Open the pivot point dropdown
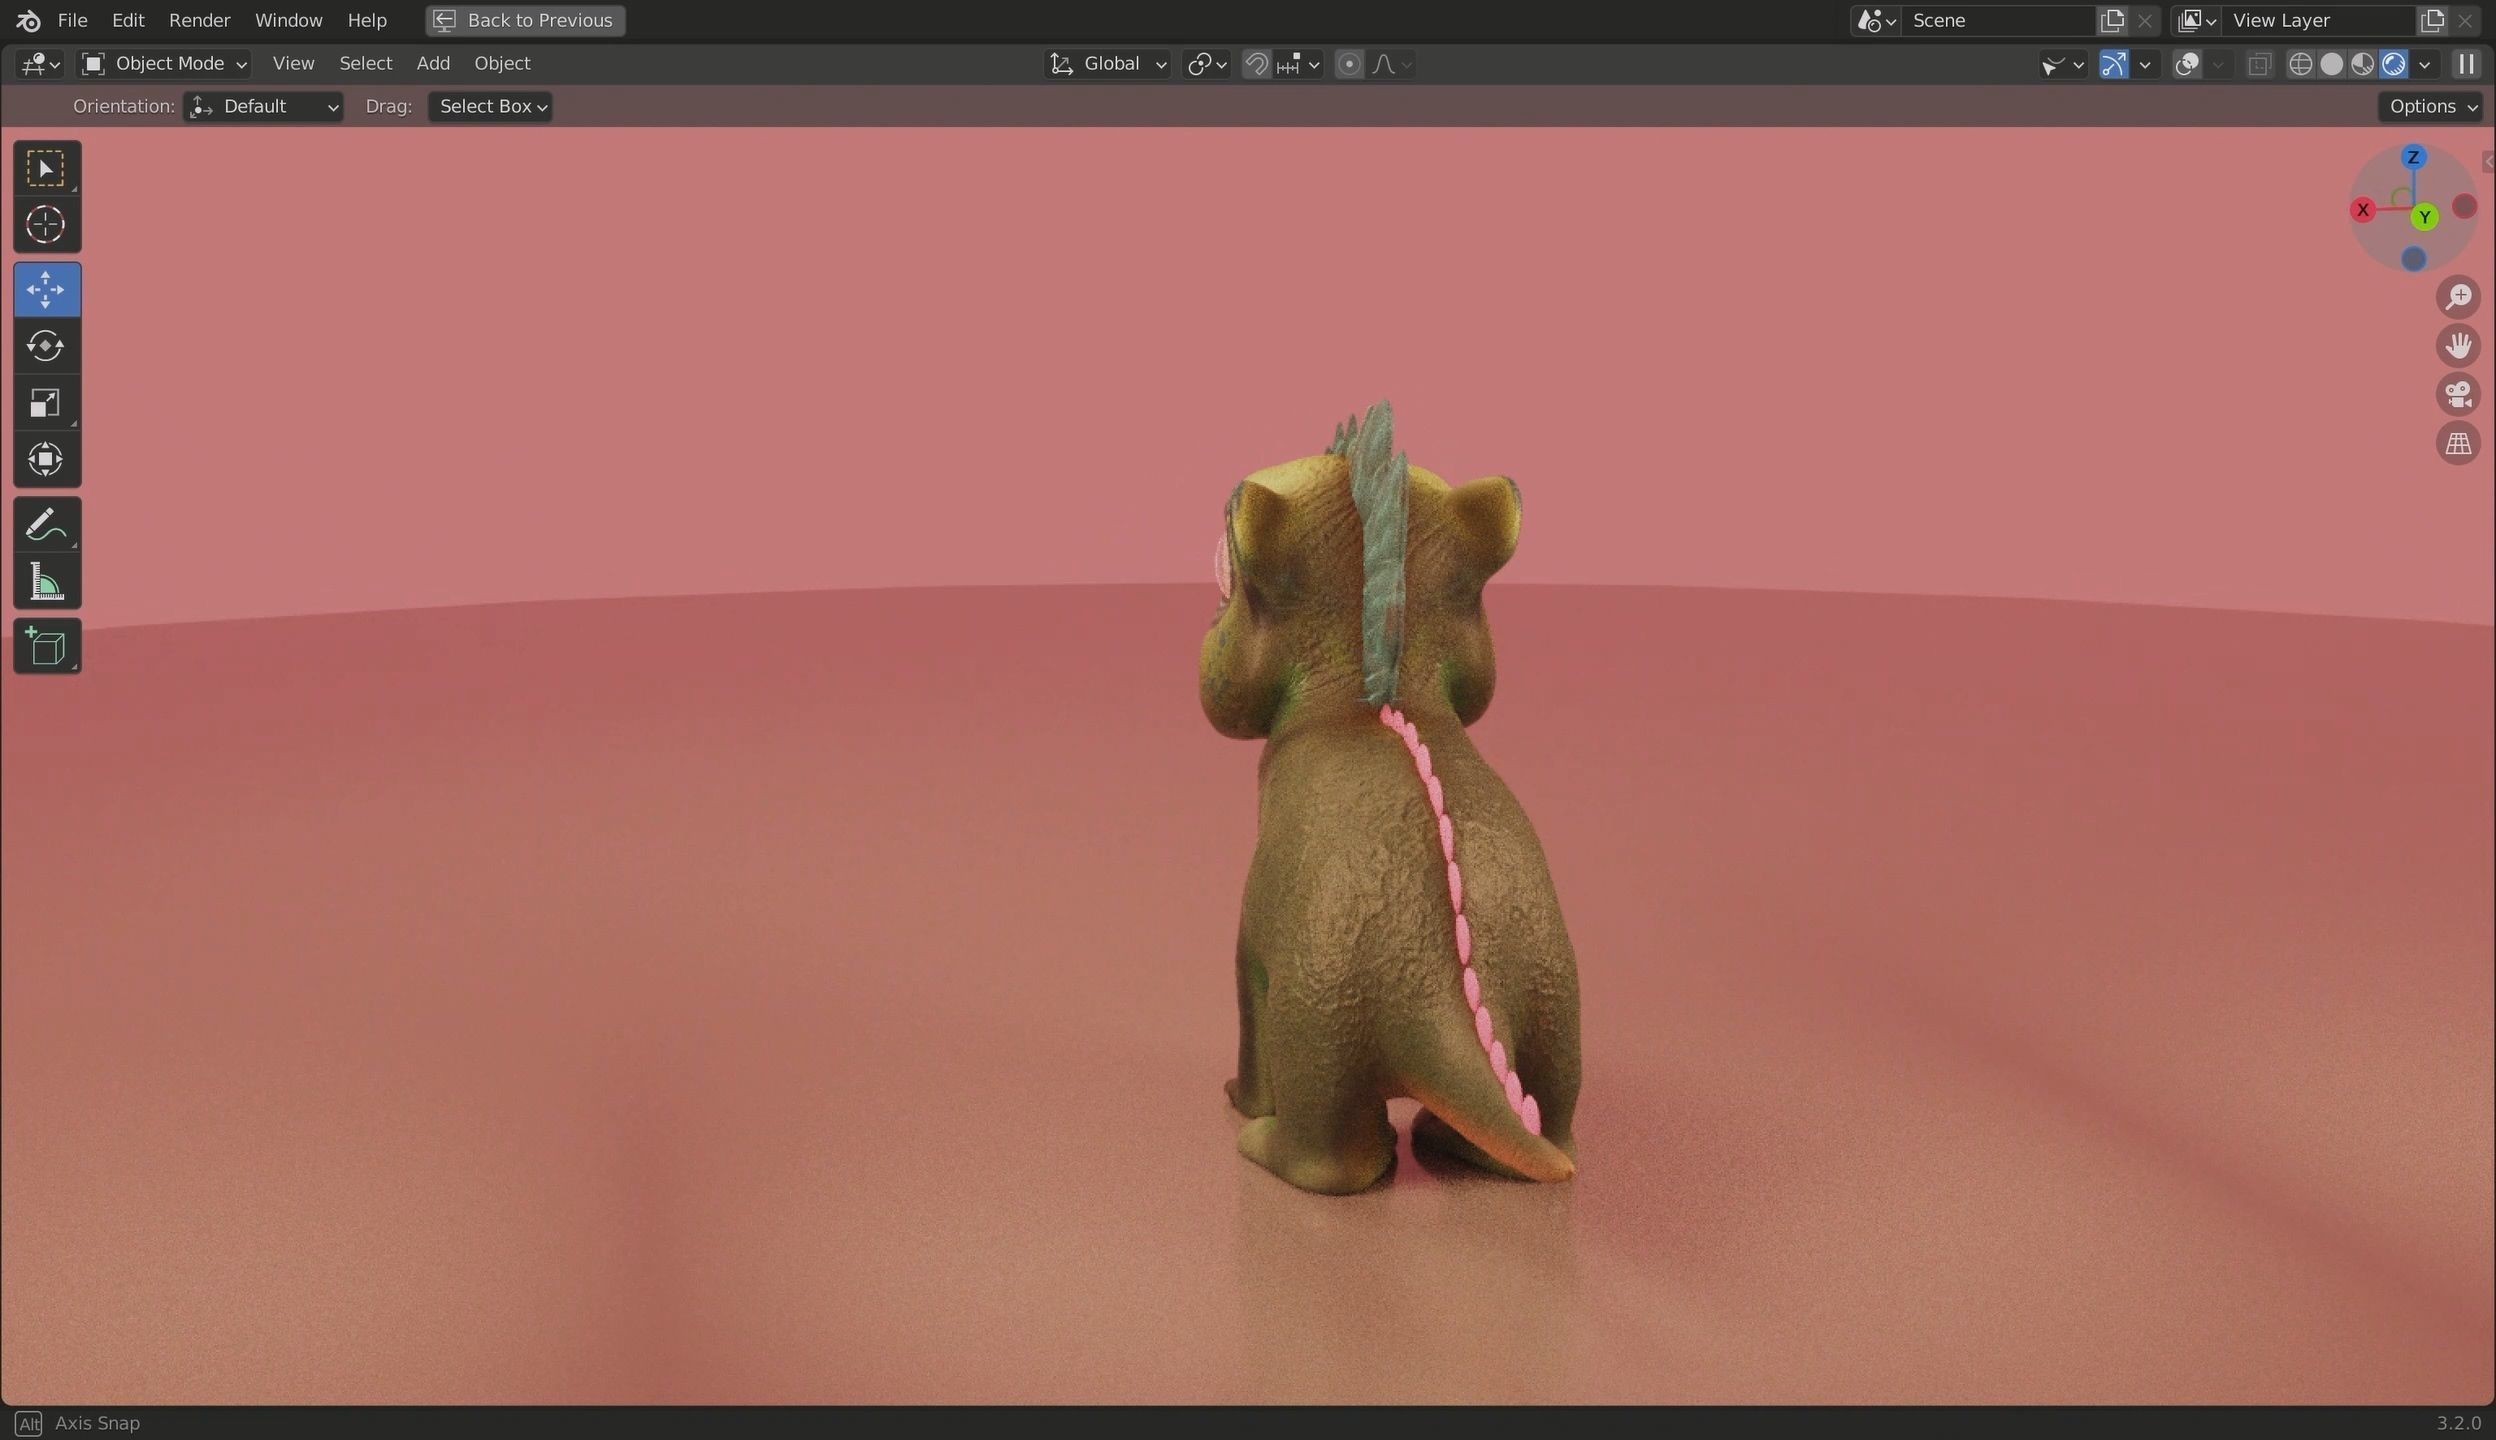2496x1440 pixels. [1206, 64]
